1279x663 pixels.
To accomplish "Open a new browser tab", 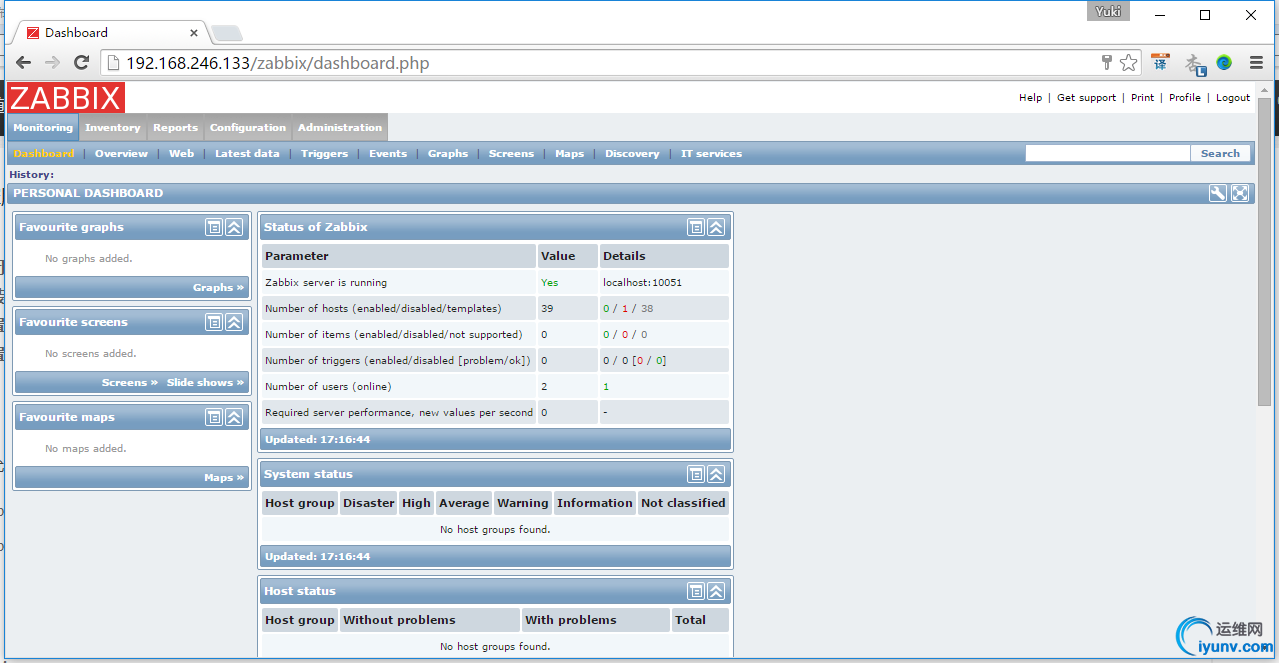I will point(225,33).
